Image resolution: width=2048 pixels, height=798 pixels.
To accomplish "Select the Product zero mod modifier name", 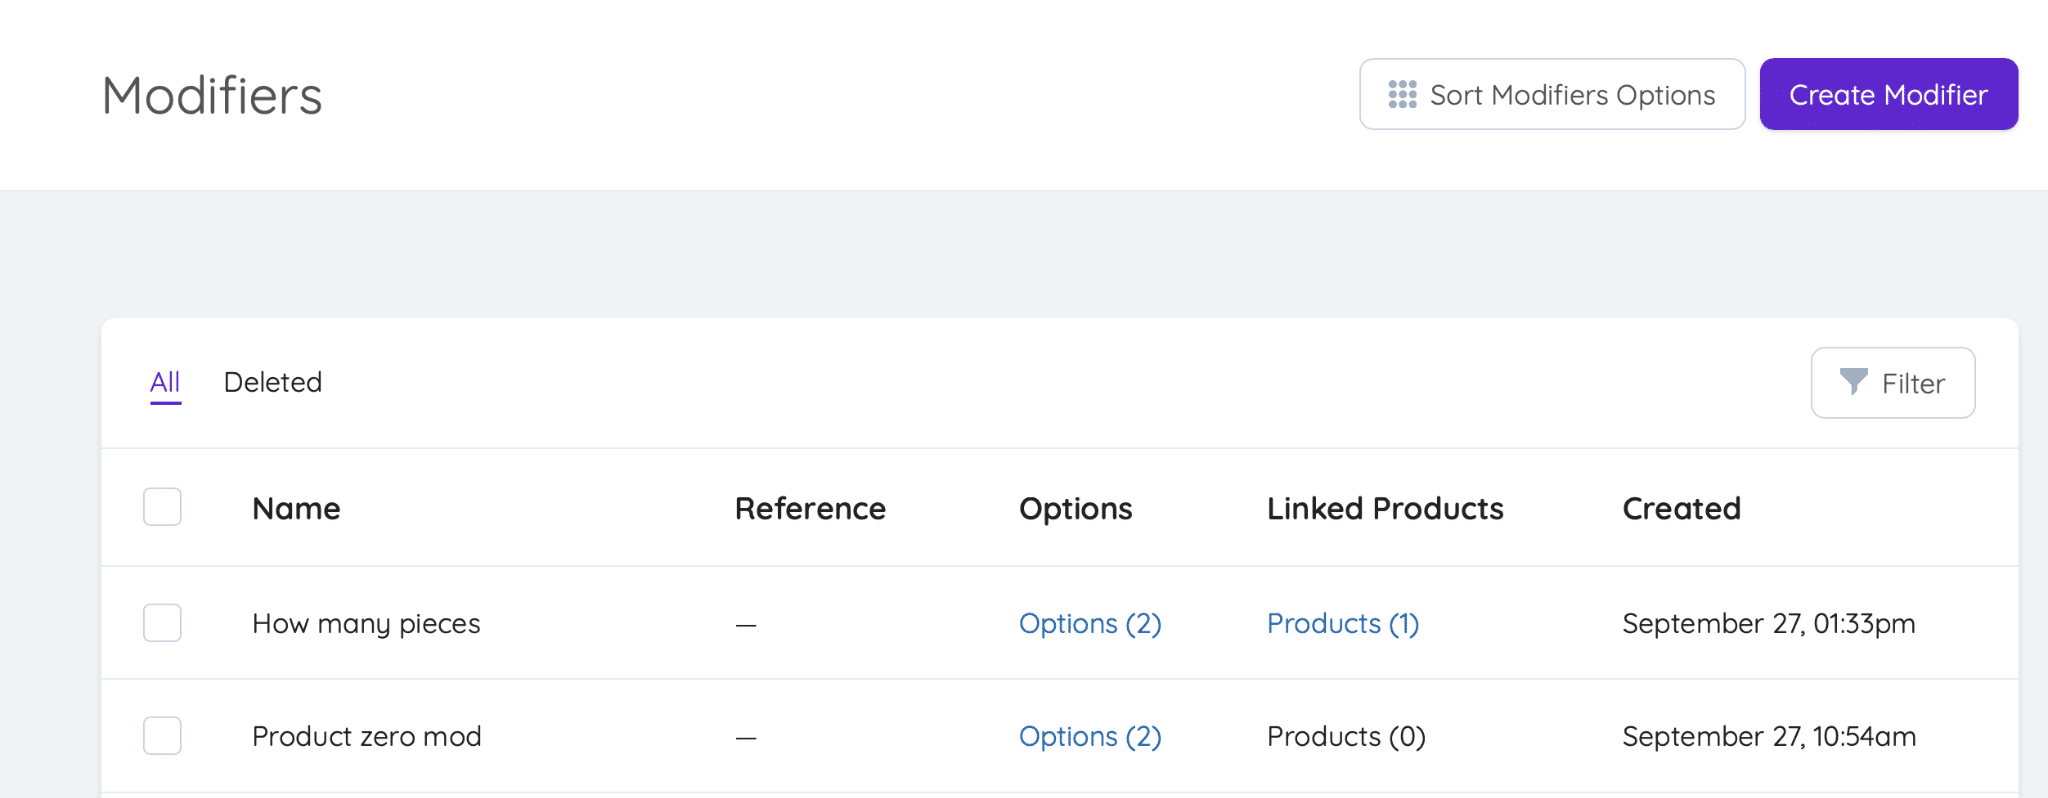I will [366, 736].
